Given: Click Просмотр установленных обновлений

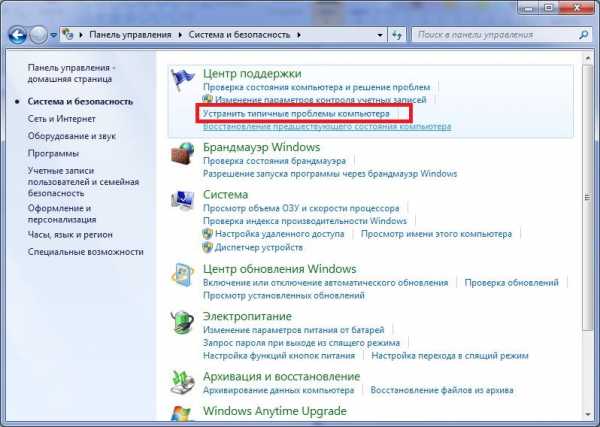Looking at the screenshot, I should (x=284, y=295).
